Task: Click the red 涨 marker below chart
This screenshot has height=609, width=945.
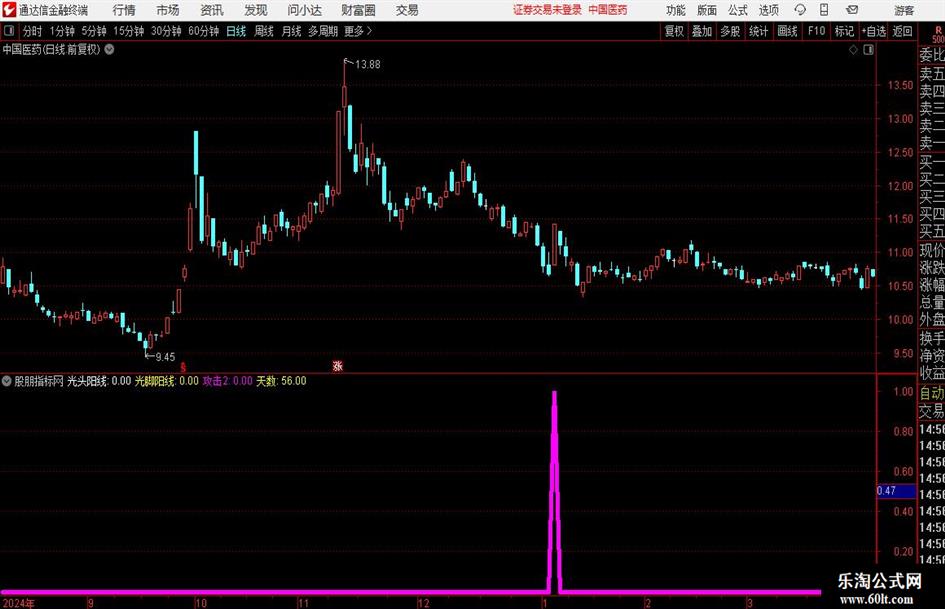Action: pyautogui.click(x=338, y=366)
